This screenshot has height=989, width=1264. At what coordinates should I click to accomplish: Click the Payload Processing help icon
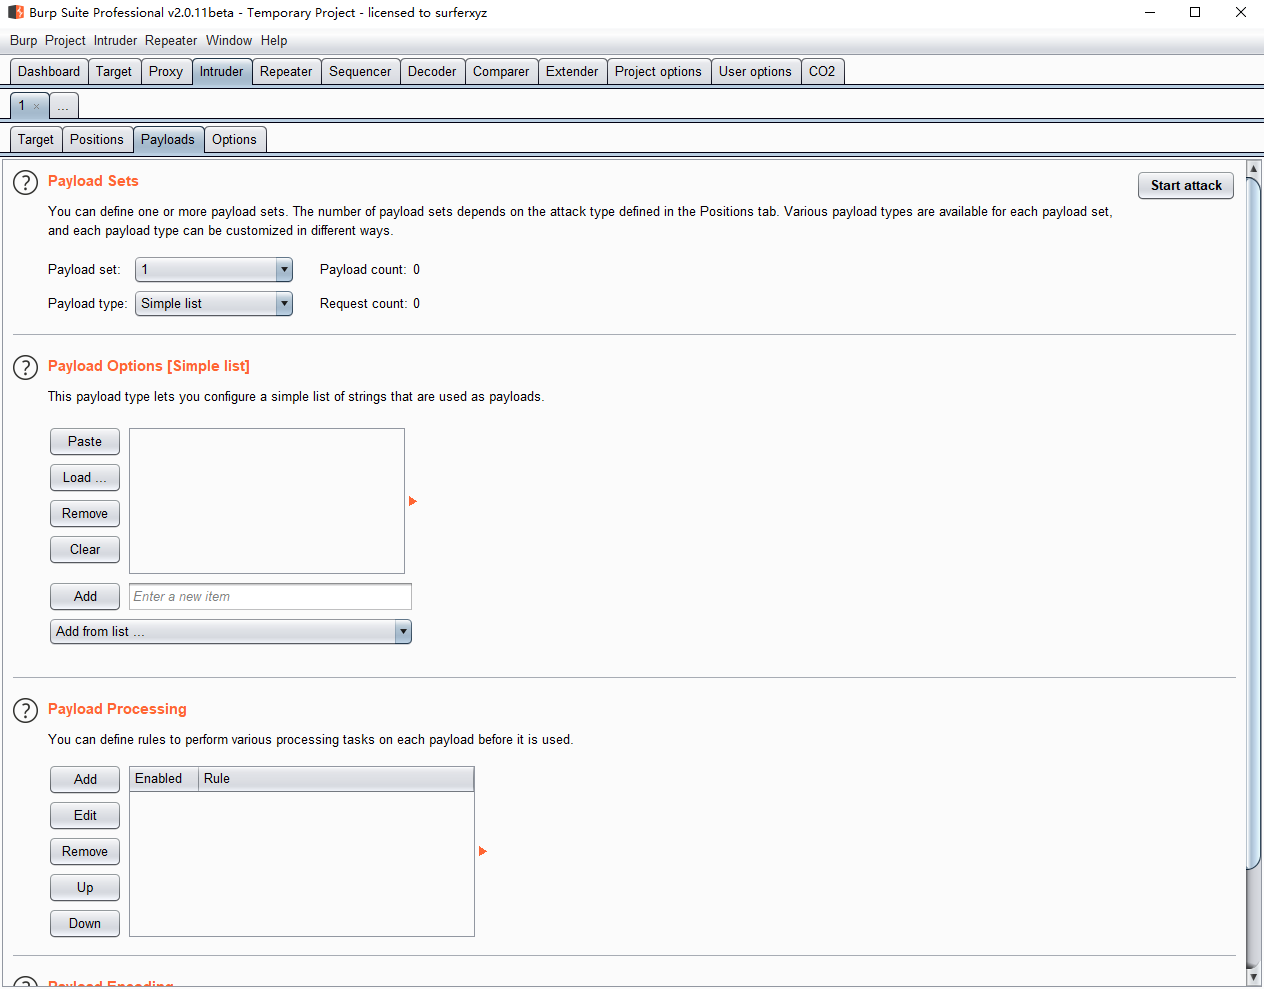point(25,711)
